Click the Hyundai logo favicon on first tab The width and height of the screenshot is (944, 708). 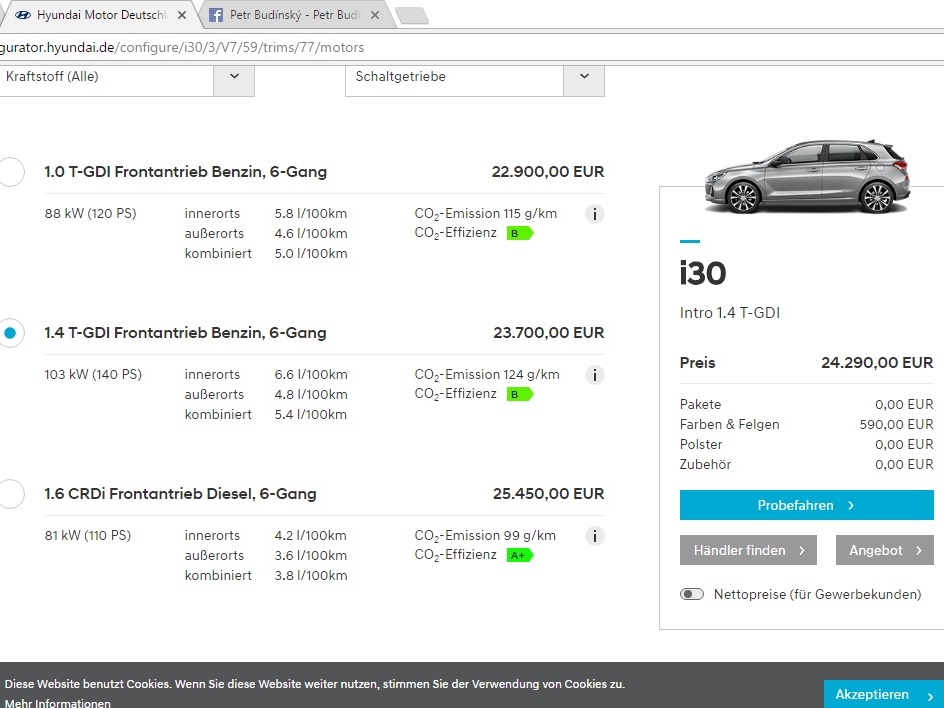(23, 15)
